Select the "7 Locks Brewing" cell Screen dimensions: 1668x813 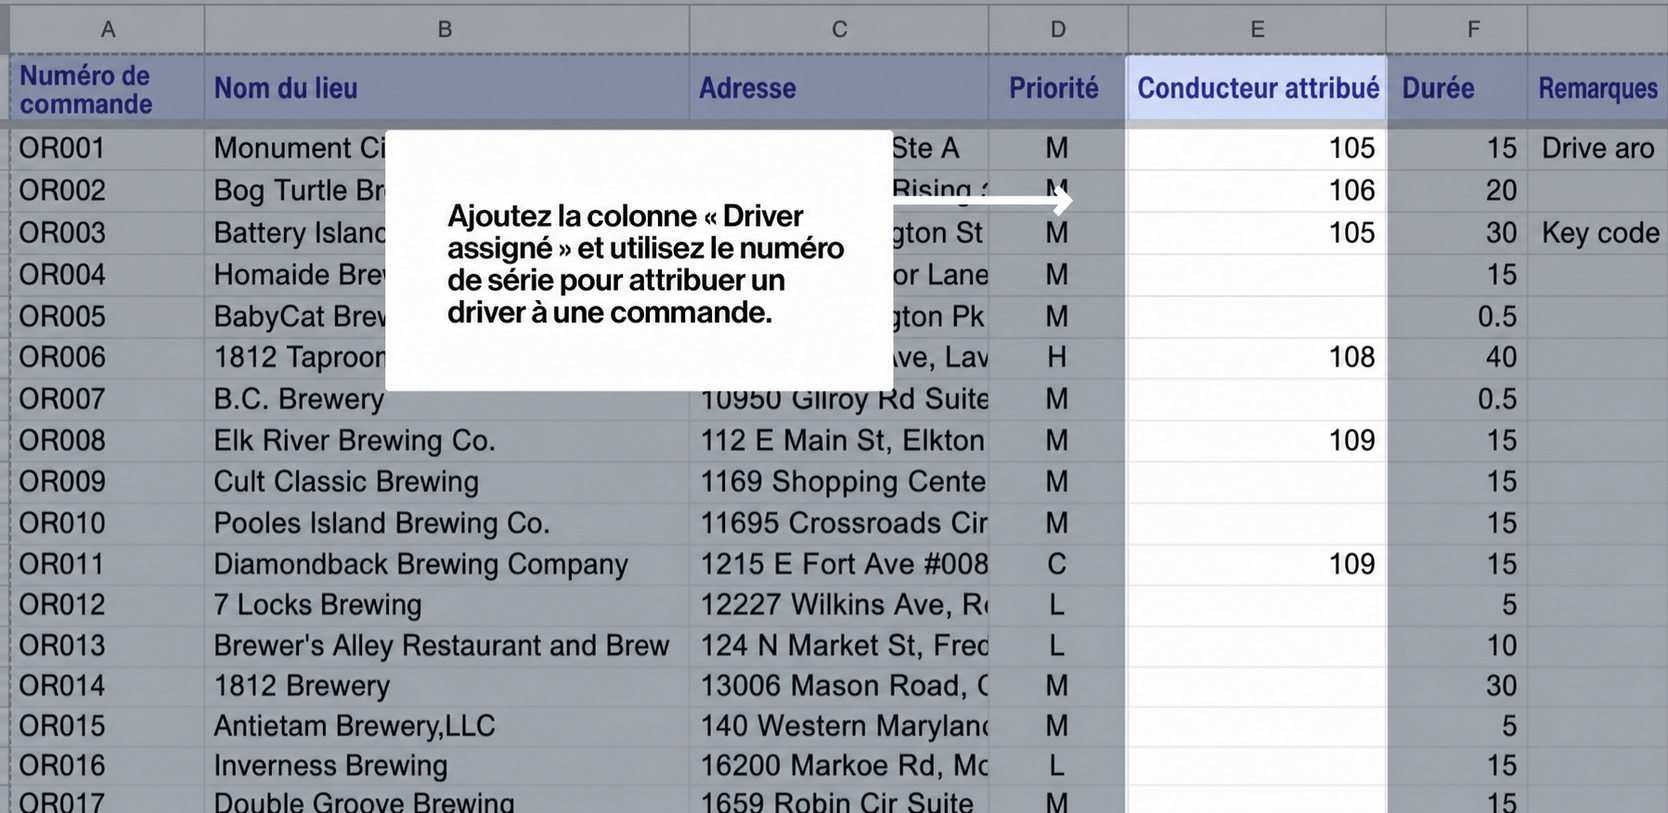(x=447, y=605)
